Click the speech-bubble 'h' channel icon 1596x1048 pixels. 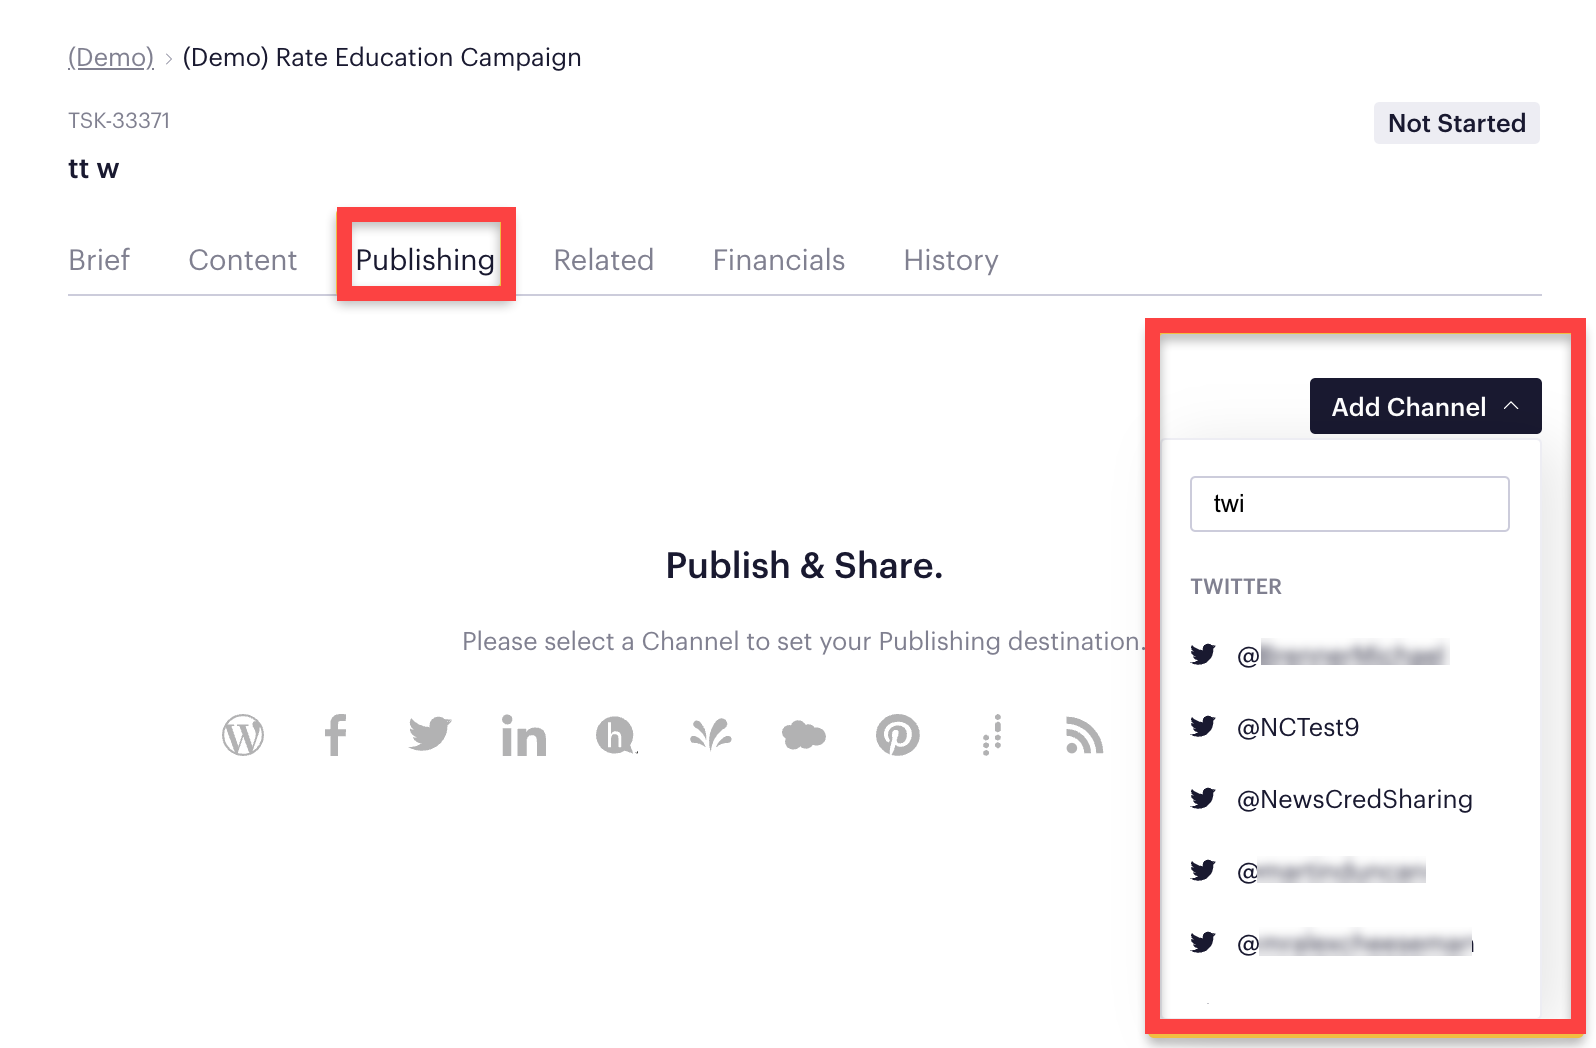point(616,736)
